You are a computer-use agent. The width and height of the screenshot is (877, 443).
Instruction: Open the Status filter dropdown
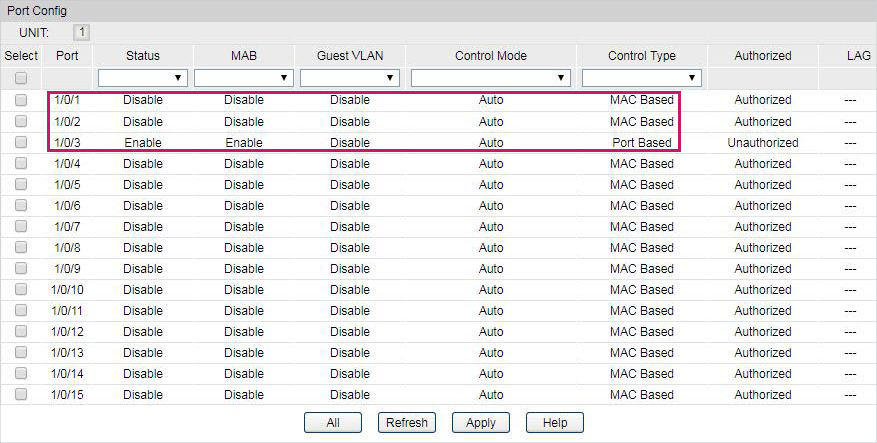(143, 78)
